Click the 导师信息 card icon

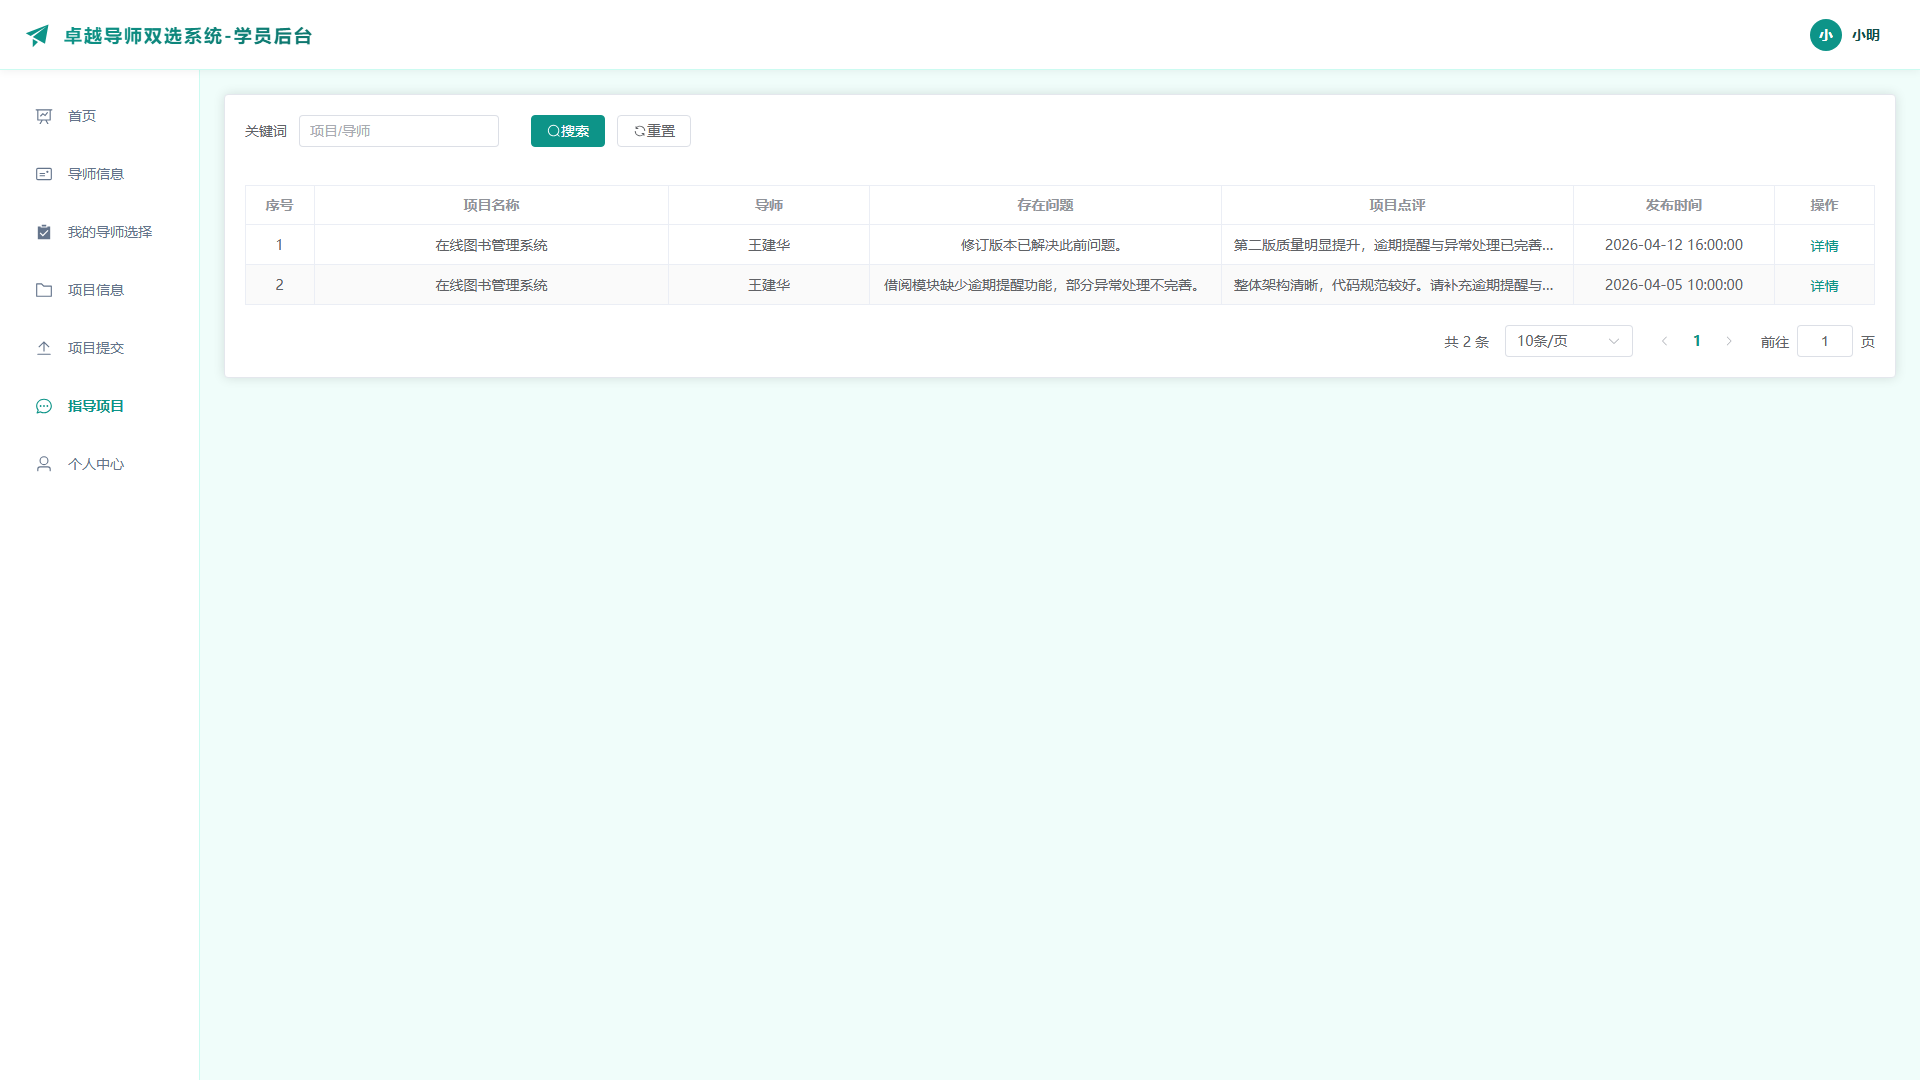tap(44, 174)
